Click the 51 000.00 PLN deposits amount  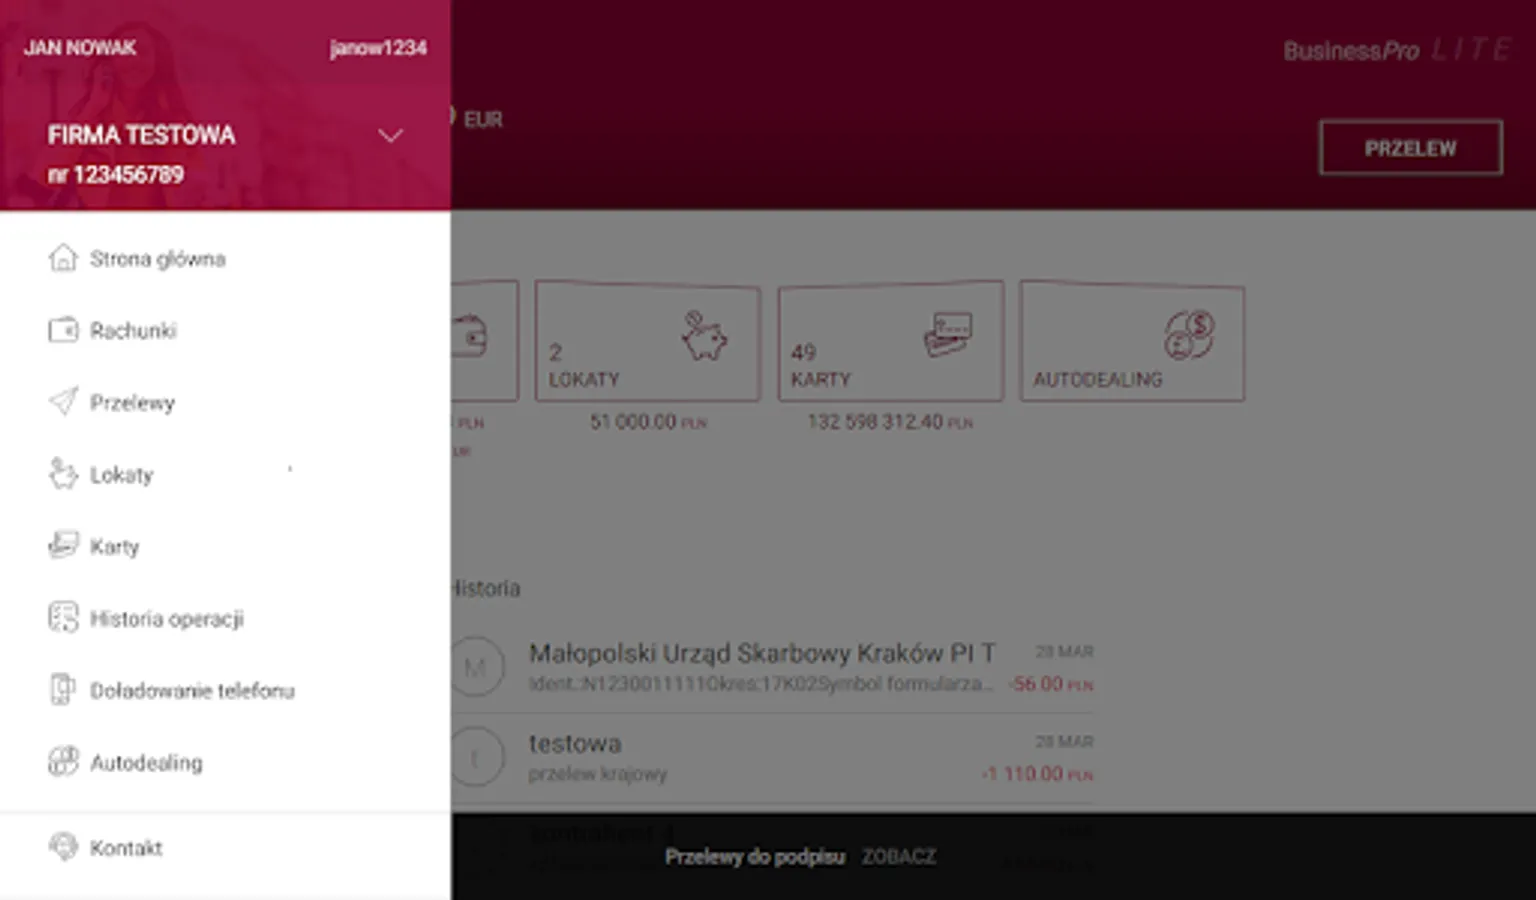point(648,422)
